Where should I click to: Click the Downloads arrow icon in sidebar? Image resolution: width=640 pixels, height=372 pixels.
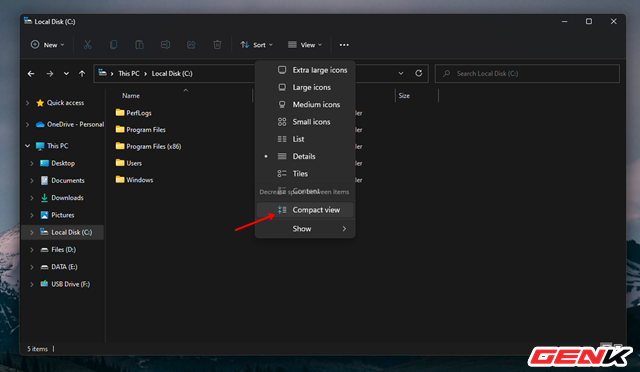tap(44, 198)
